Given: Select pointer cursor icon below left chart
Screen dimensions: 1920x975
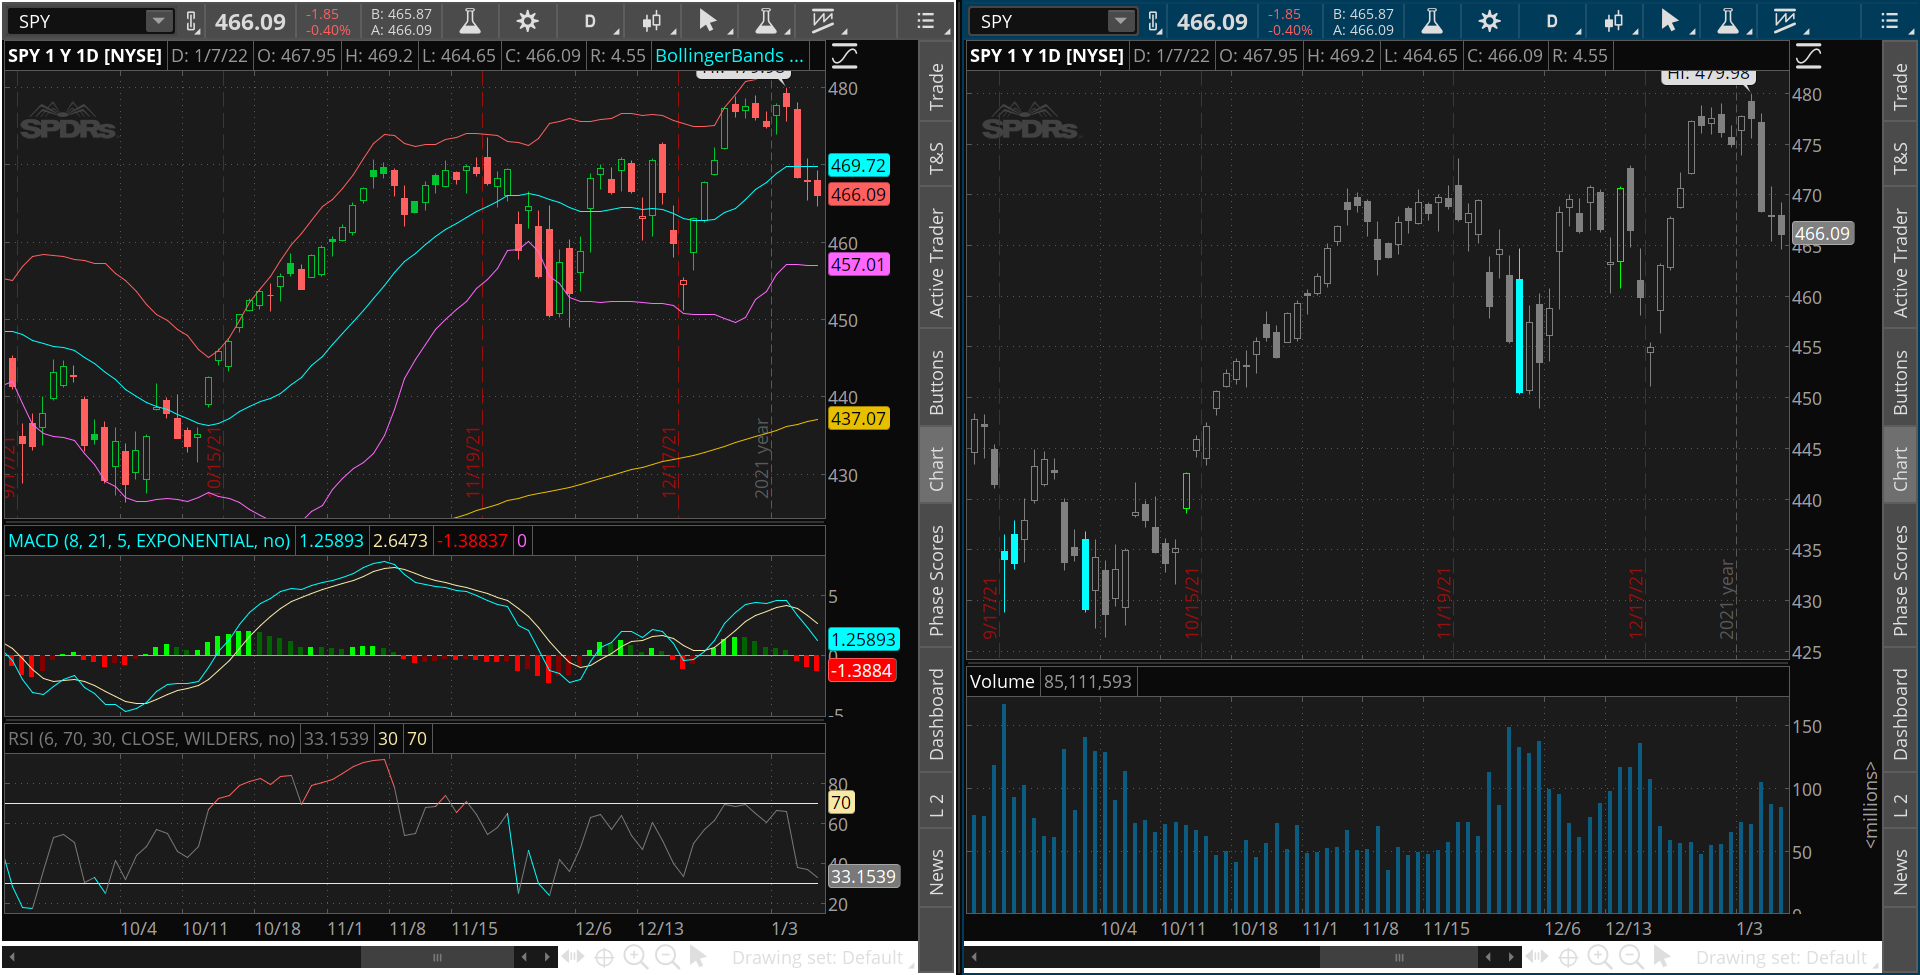Looking at the screenshot, I should (x=698, y=957).
